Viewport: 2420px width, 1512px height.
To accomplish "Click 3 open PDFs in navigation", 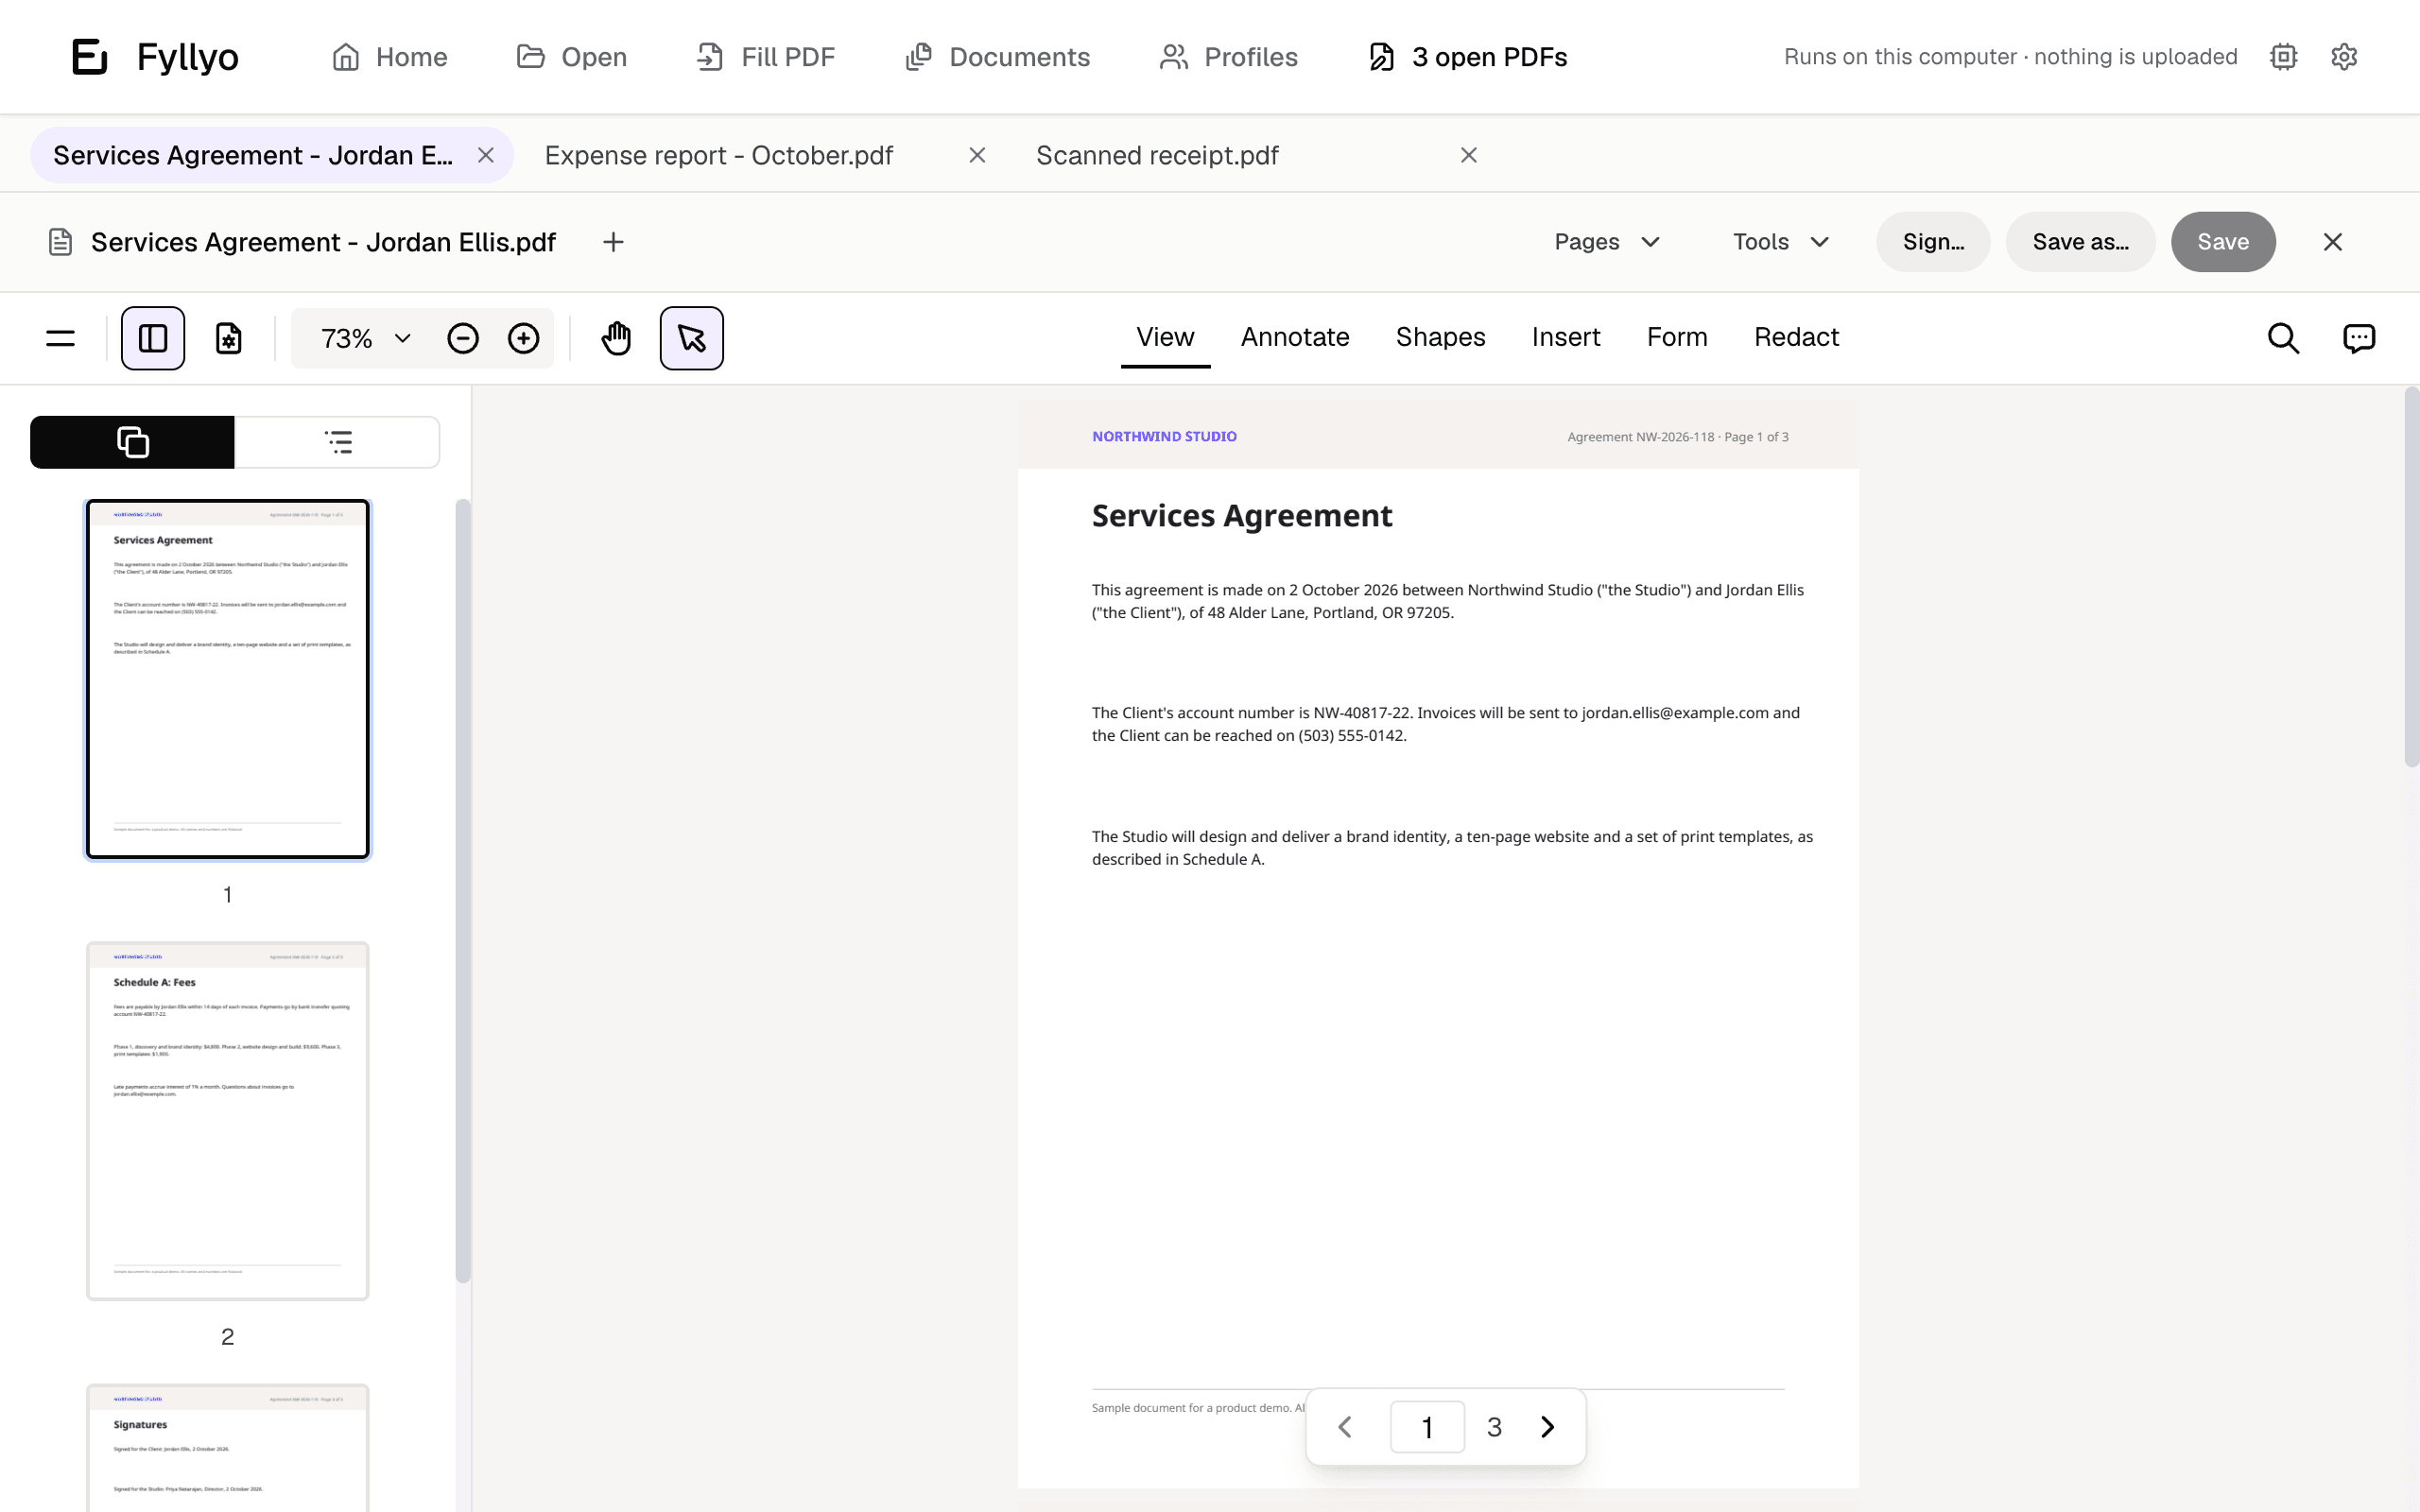I will [1468, 57].
